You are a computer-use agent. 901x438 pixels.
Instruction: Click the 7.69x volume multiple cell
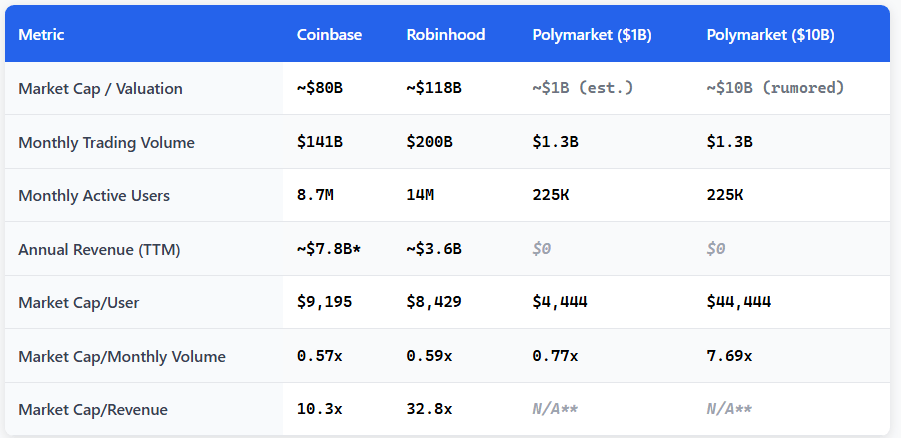pos(729,356)
